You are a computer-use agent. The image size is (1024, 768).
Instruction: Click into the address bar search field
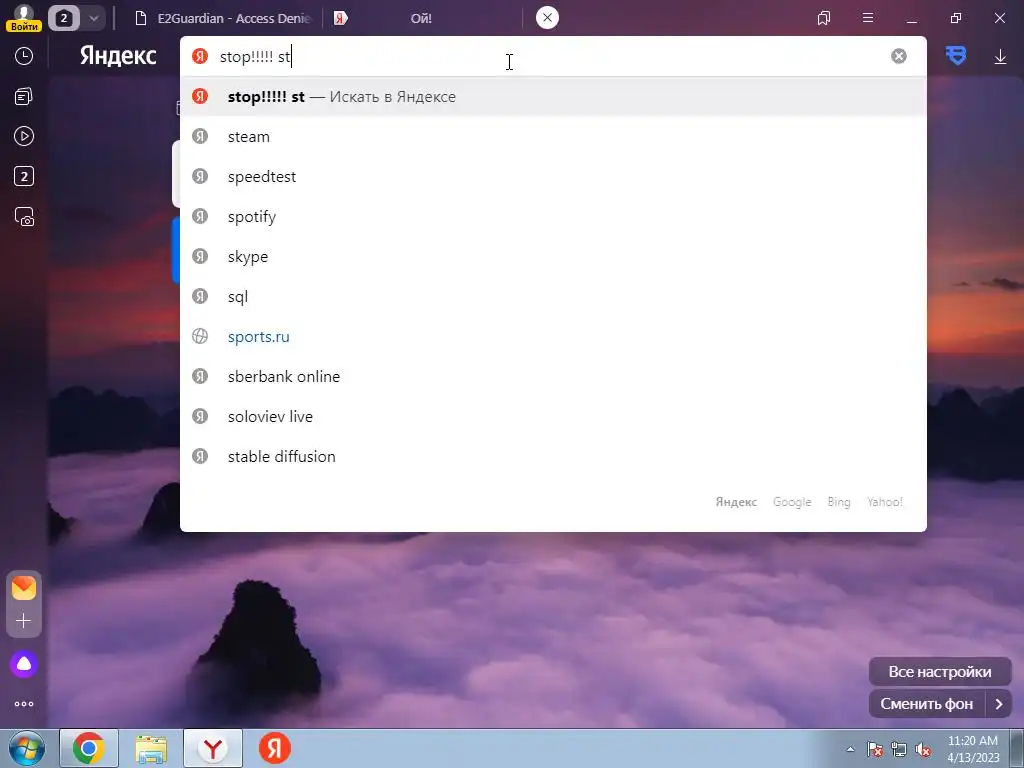pyautogui.click(x=552, y=57)
